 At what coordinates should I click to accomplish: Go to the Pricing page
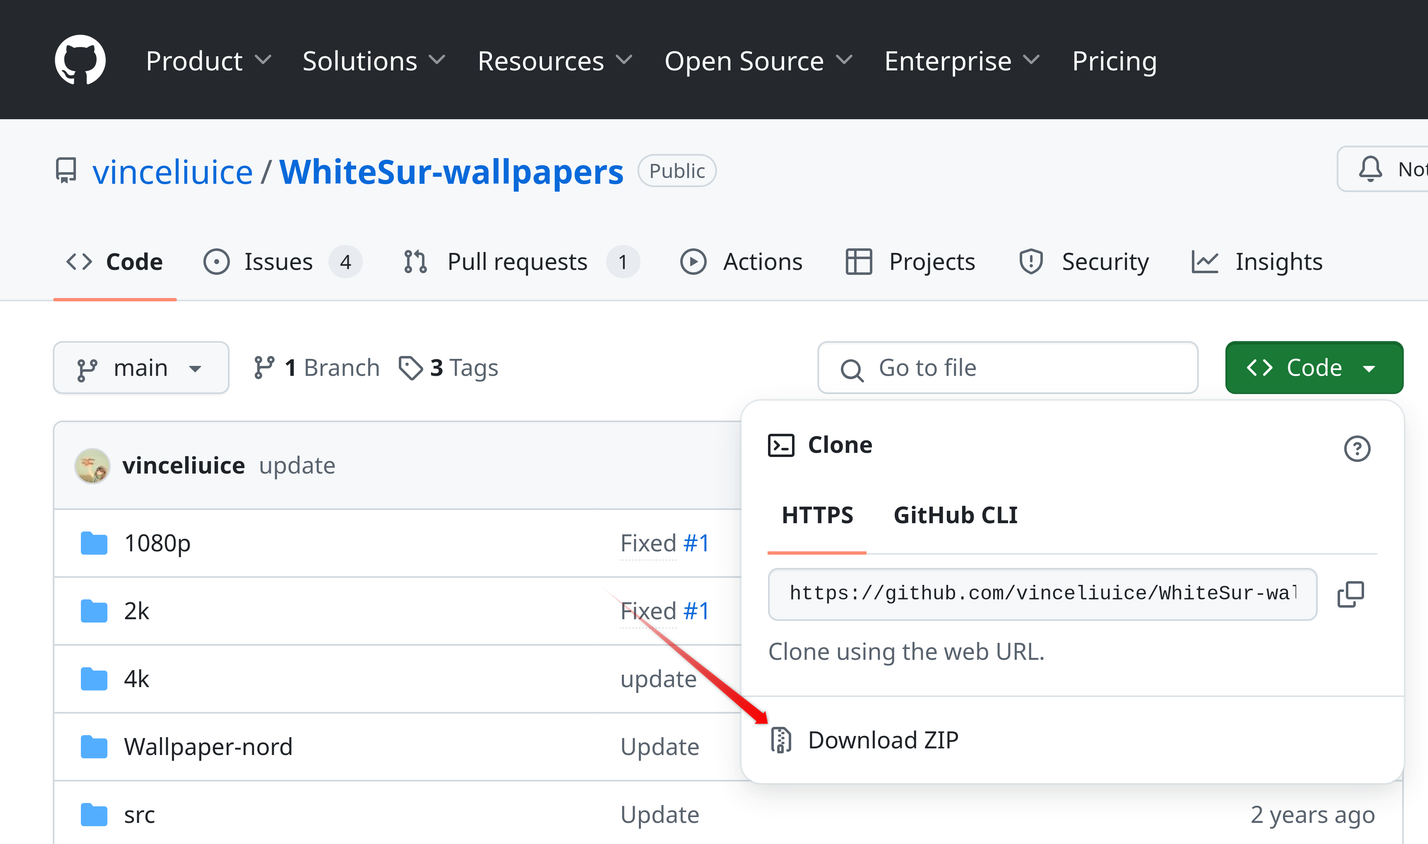point(1114,61)
